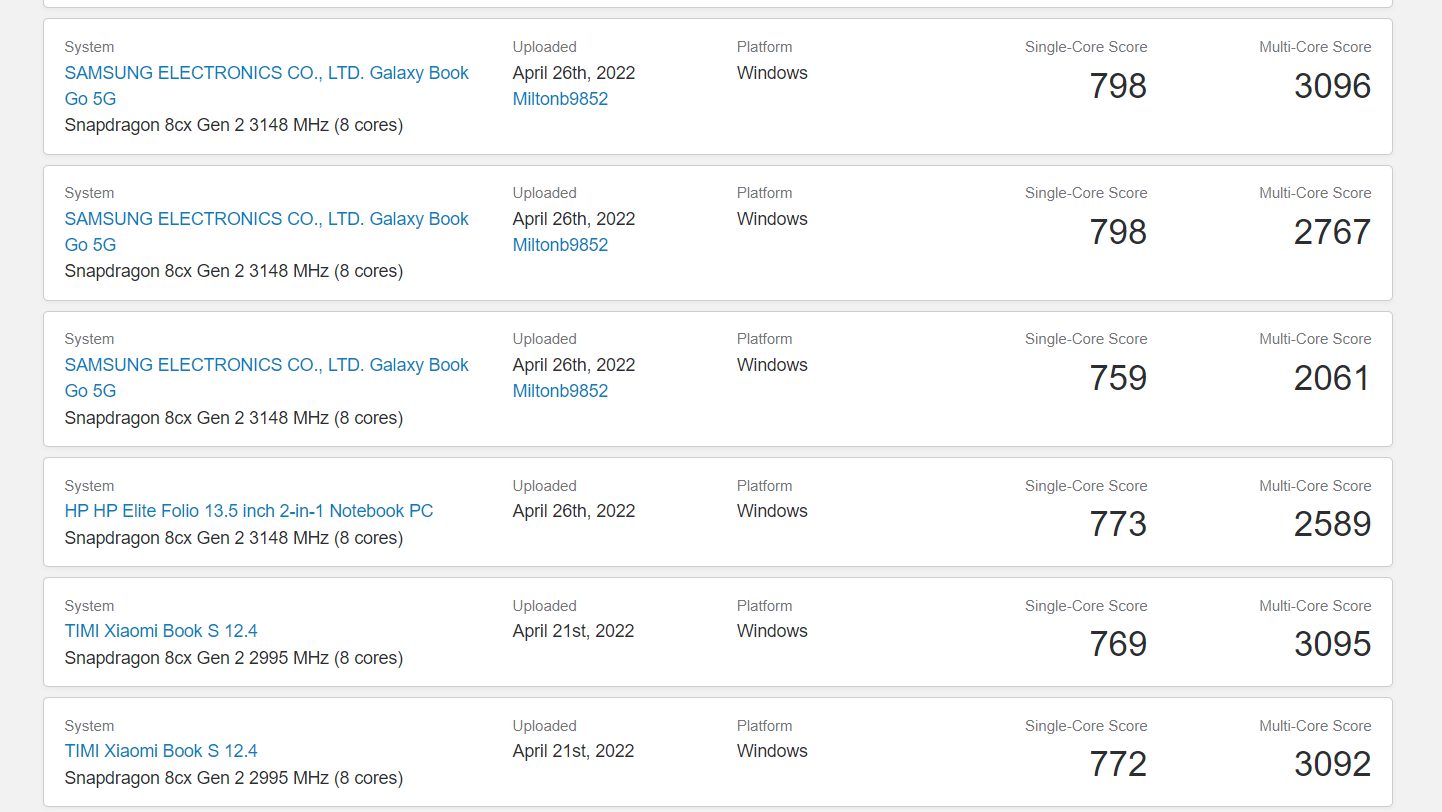This screenshot has width=1442, height=812.
Task: Open Xiaomi Book S 12.4 result scoring 3095
Action: [161, 631]
